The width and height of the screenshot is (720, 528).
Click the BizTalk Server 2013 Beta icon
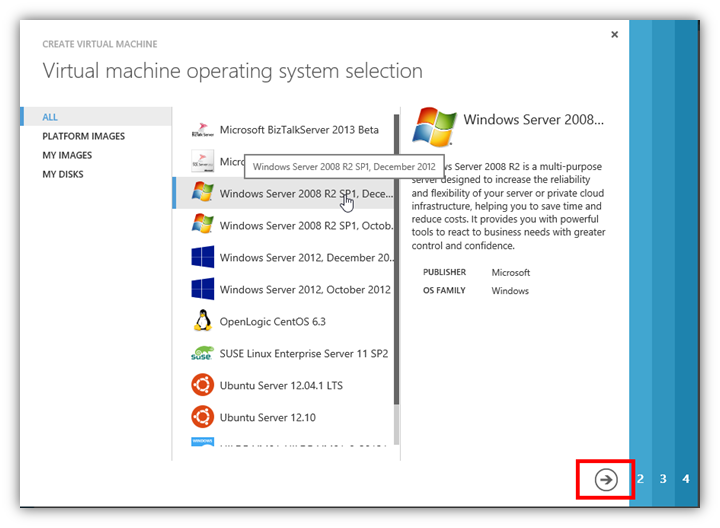202,130
